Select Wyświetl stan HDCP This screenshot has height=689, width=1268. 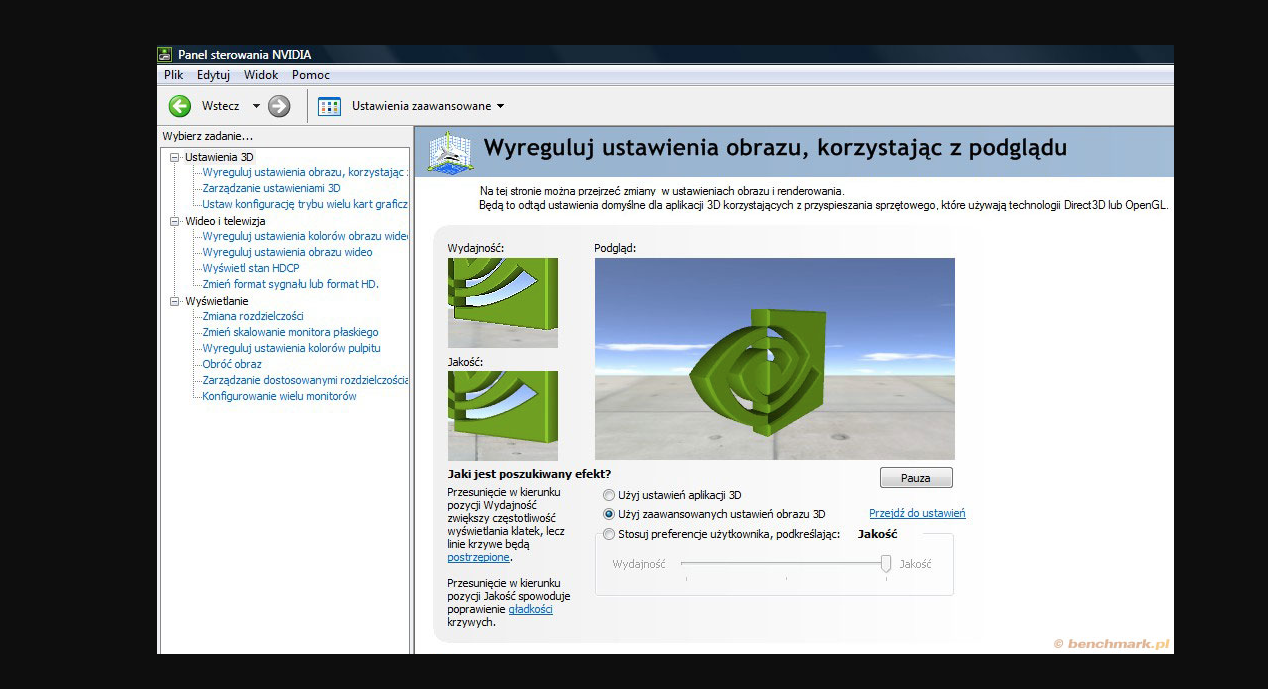coord(251,268)
